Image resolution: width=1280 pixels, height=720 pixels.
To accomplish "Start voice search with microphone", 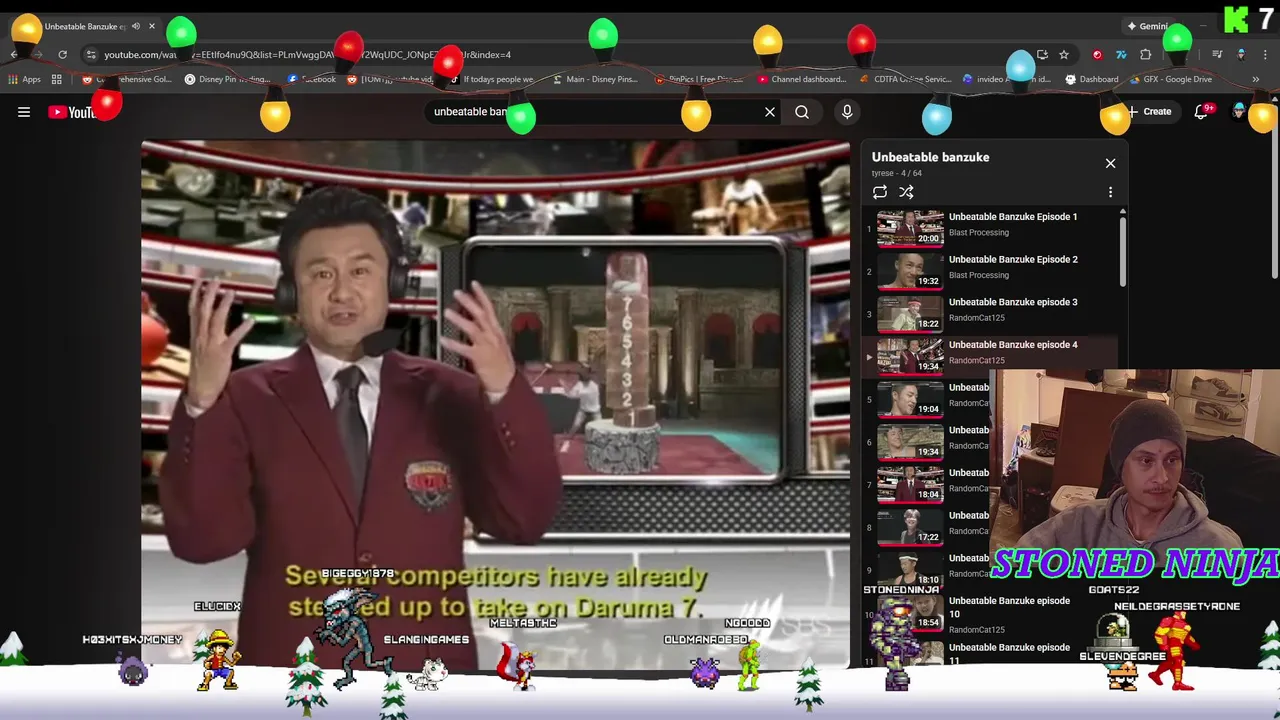I will pos(847,112).
